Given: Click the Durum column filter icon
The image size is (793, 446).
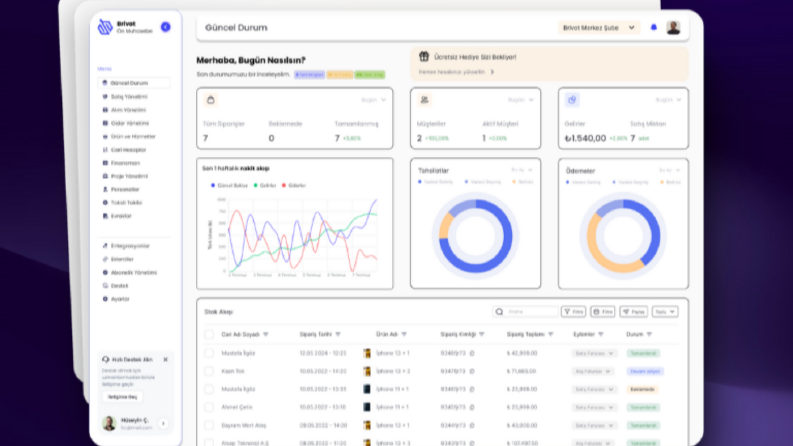Looking at the screenshot, I should coord(649,334).
